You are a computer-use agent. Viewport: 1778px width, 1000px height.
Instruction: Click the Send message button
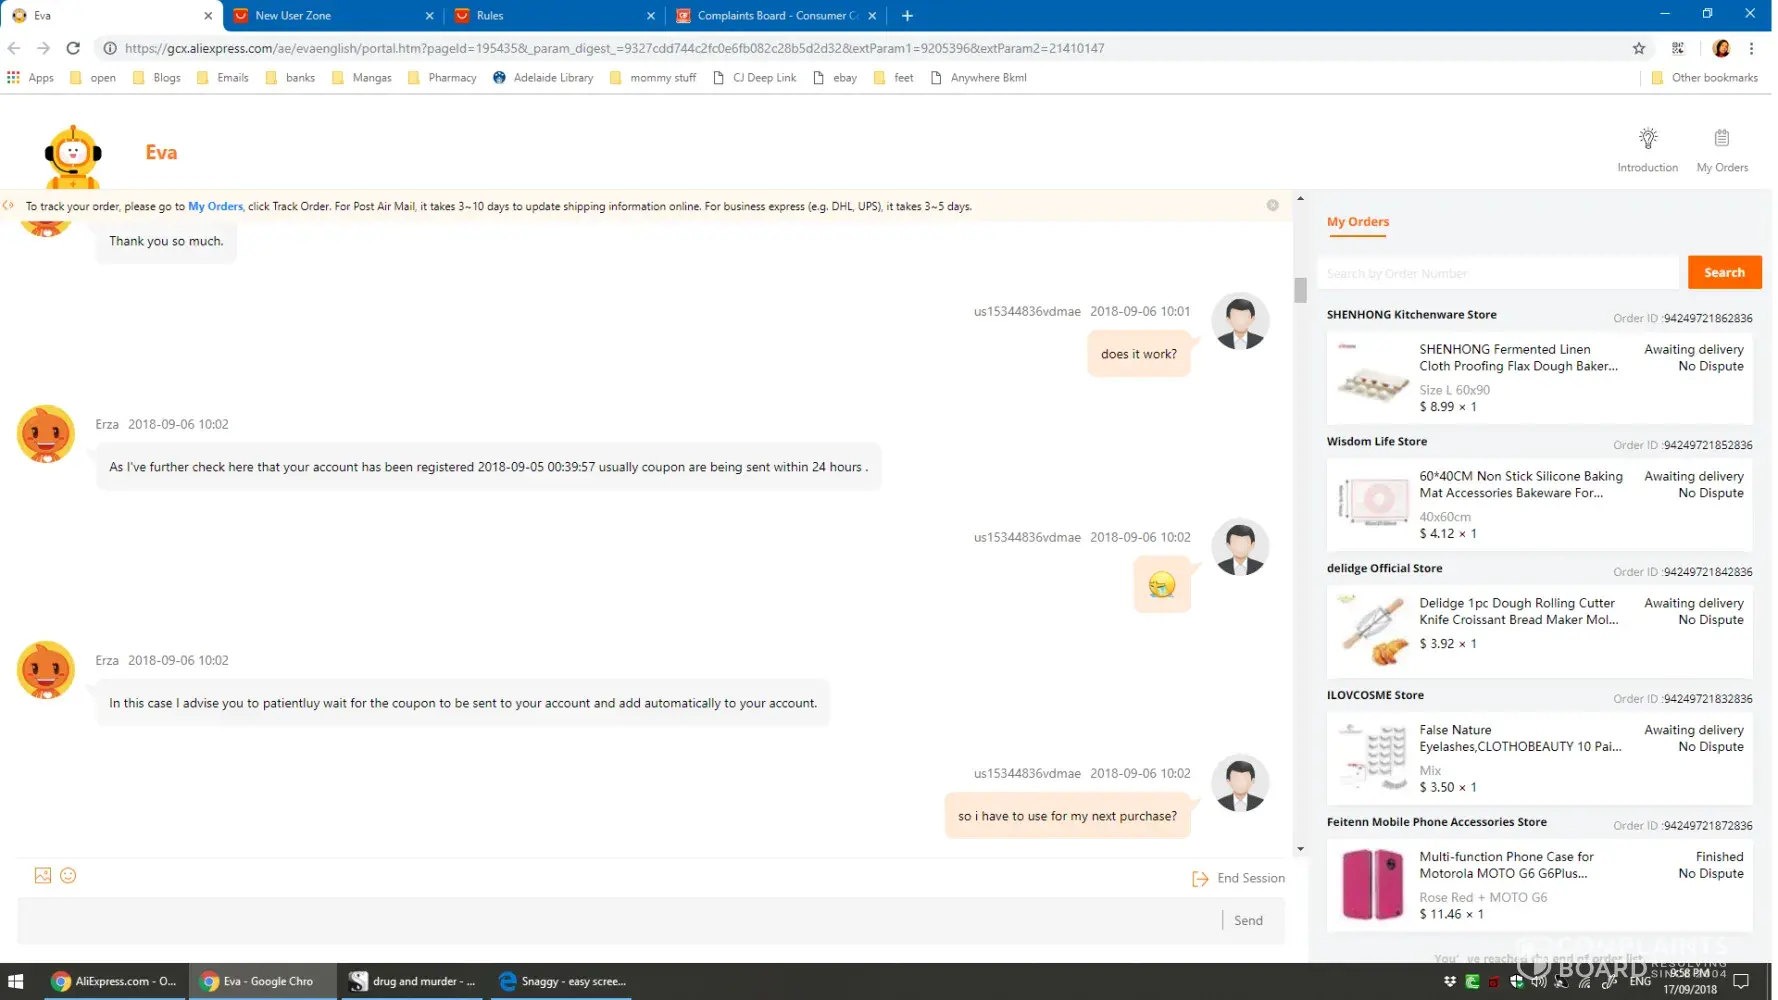(1247, 920)
